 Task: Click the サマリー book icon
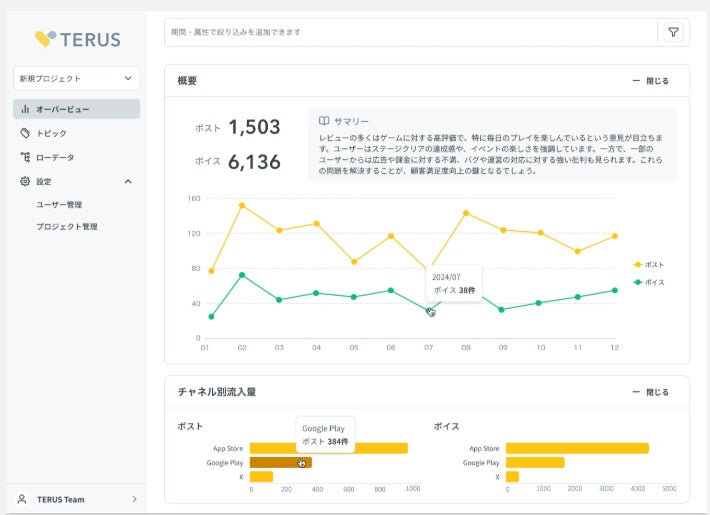pos(324,121)
